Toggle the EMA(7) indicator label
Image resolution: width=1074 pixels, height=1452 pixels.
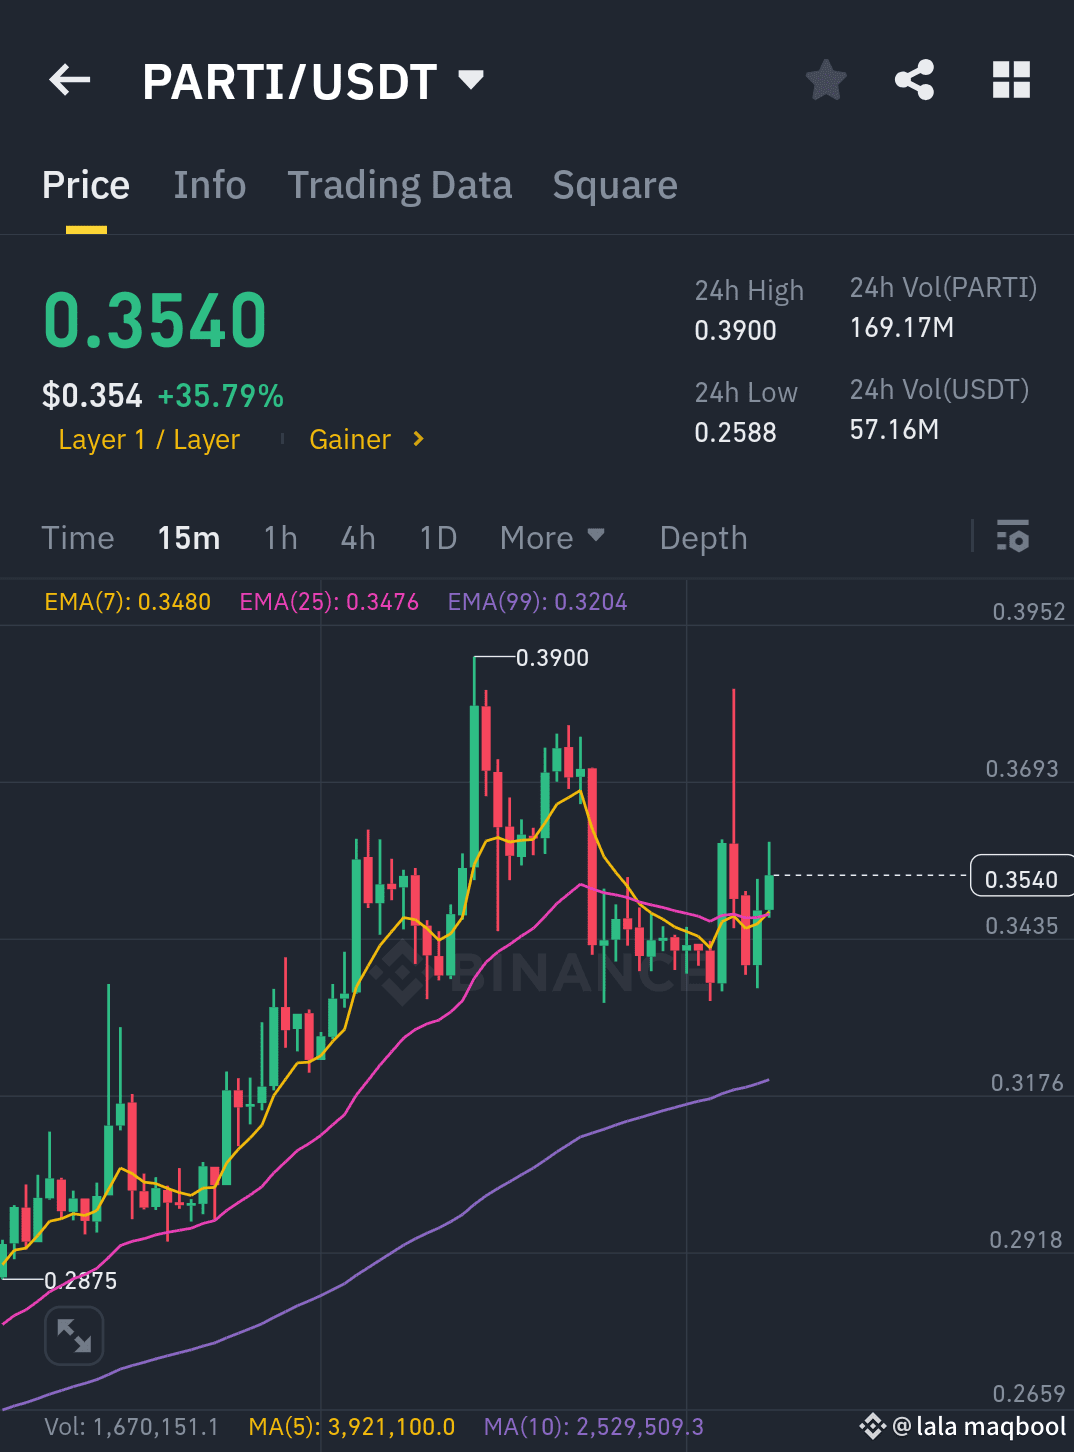[x=127, y=601]
